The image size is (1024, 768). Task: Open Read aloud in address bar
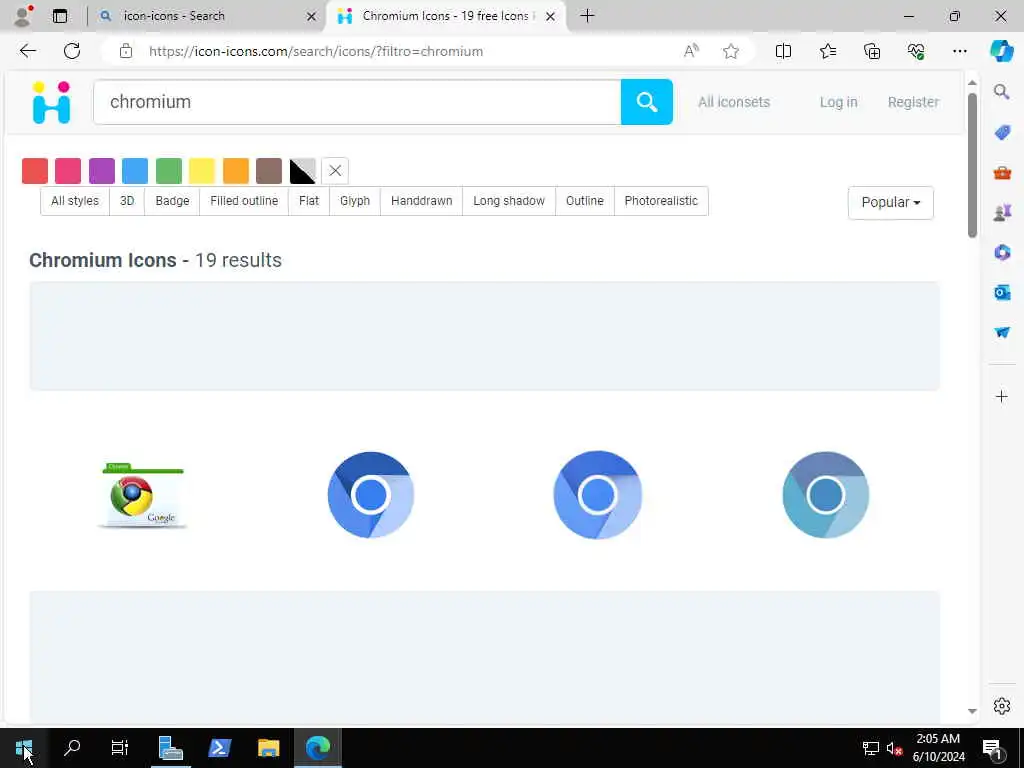pyautogui.click(x=691, y=51)
